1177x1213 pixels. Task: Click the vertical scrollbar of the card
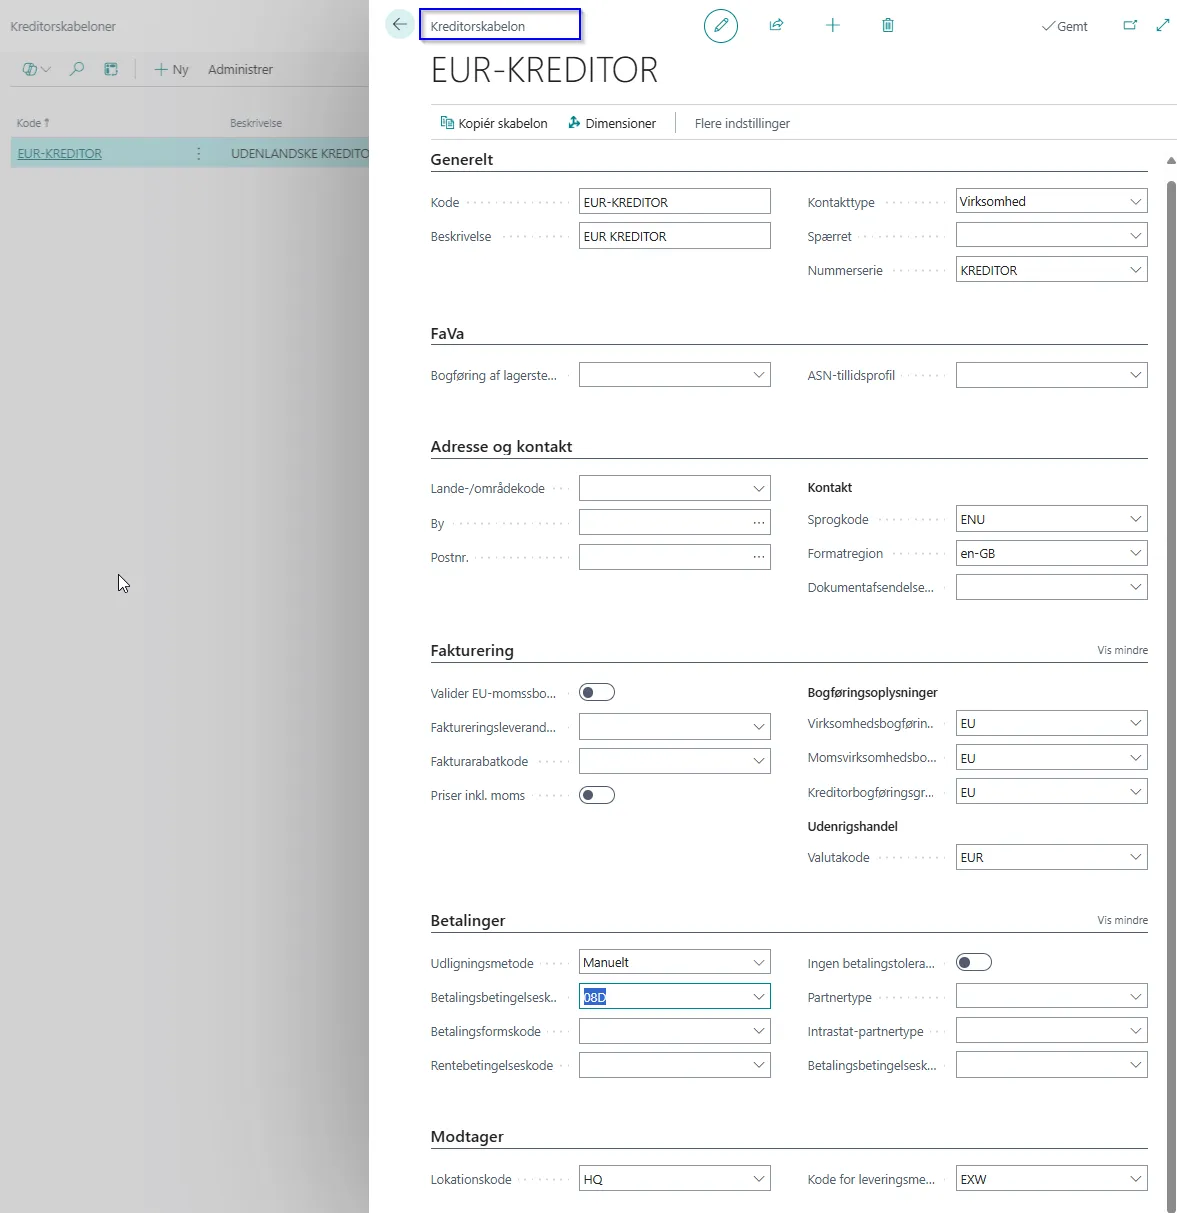click(x=1171, y=600)
